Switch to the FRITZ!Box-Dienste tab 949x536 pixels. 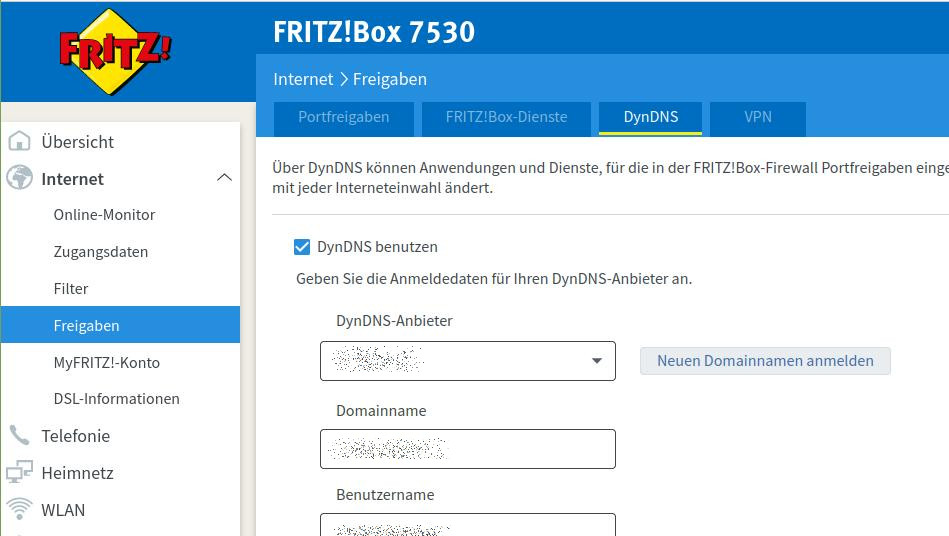pyautogui.click(x=507, y=117)
